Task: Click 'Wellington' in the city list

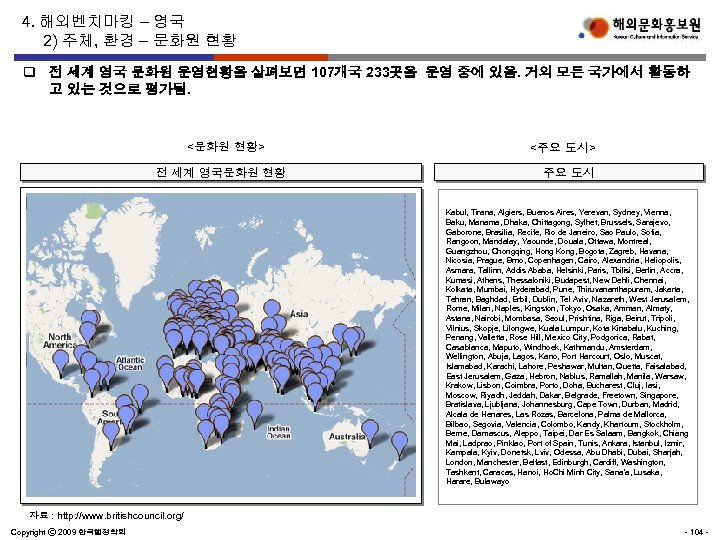Action: pos(464,357)
